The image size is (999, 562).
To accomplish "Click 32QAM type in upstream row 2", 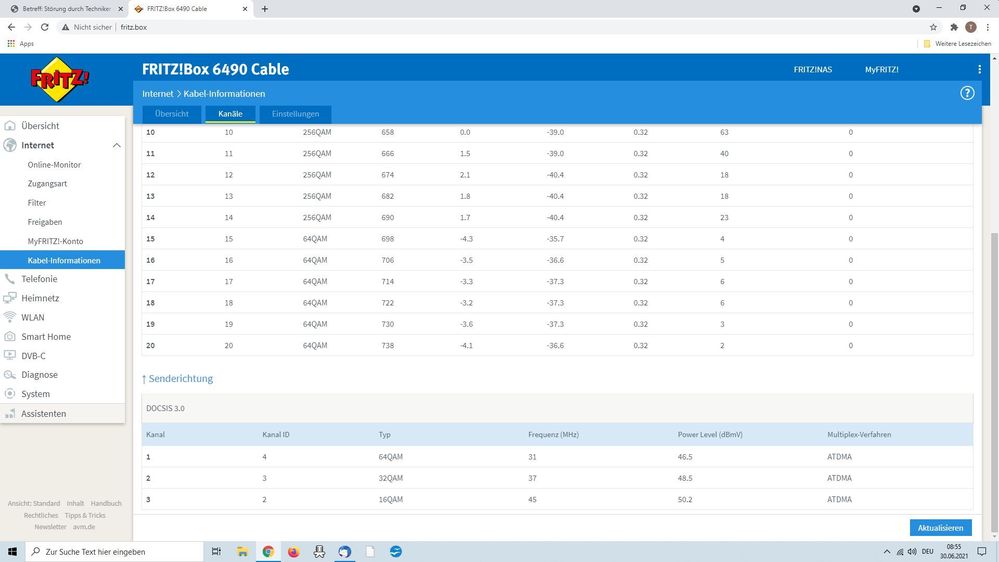I will (391, 478).
